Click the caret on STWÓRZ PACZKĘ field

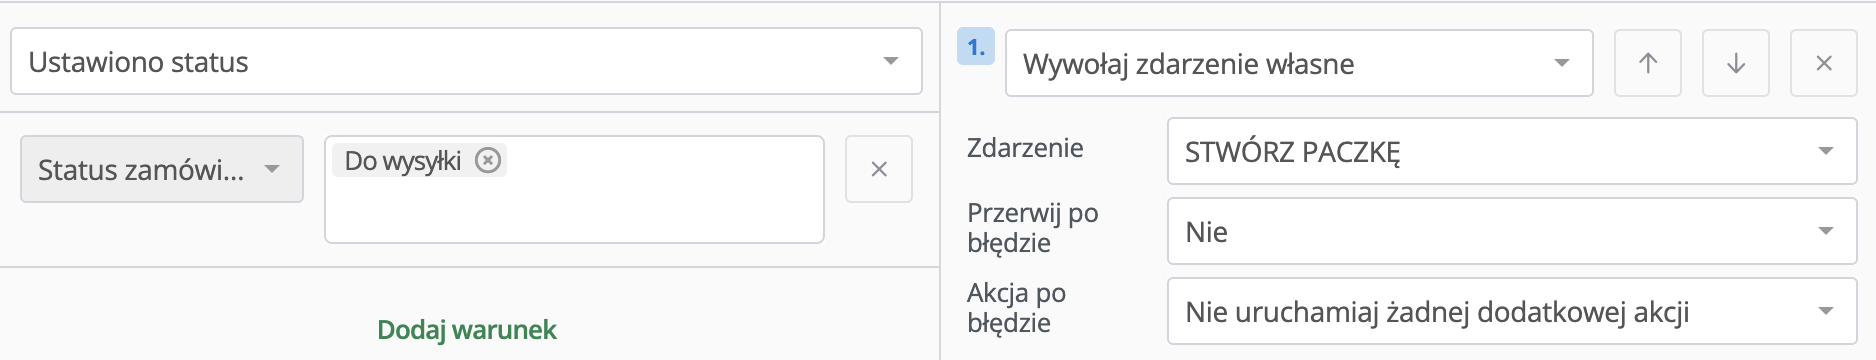(x=1826, y=151)
